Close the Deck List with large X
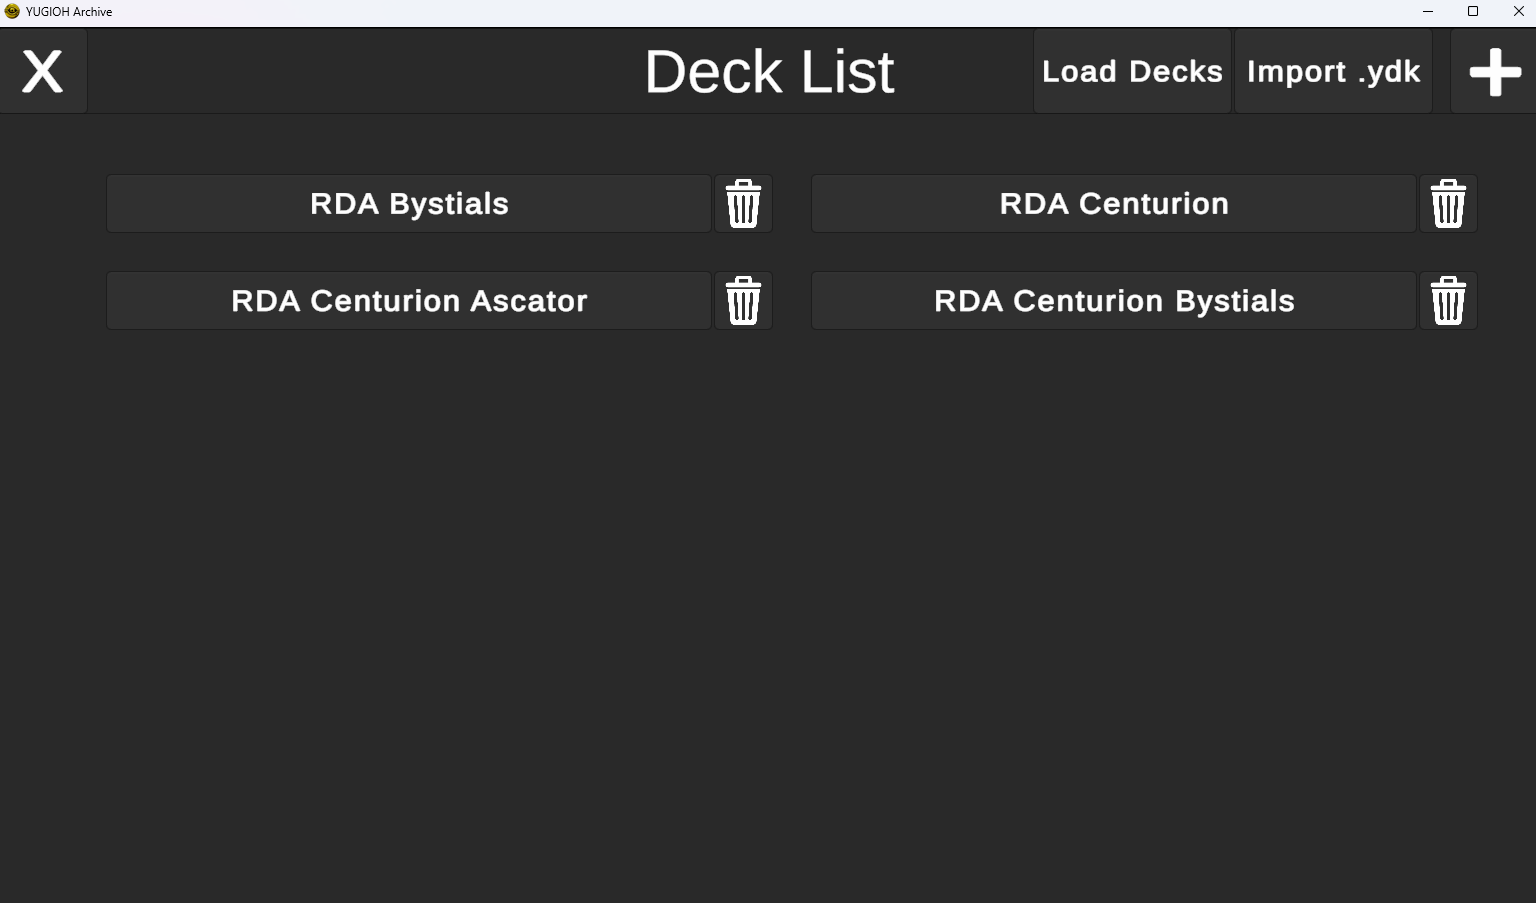This screenshot has width=1536, height=903. tap(43, 72)
